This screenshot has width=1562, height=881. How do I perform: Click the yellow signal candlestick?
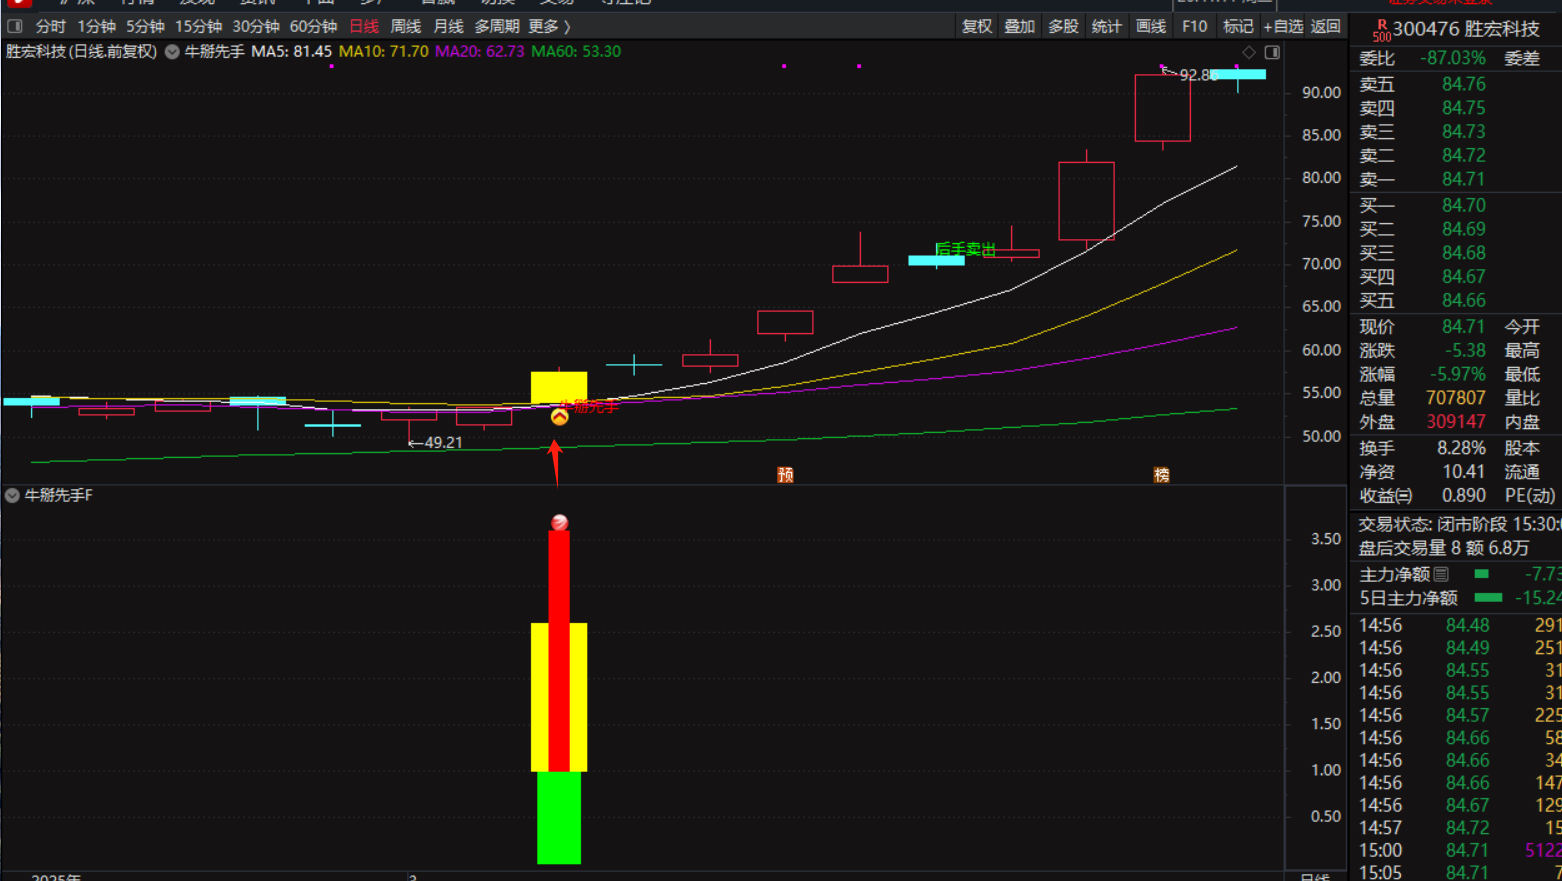[x=558, y=387]
